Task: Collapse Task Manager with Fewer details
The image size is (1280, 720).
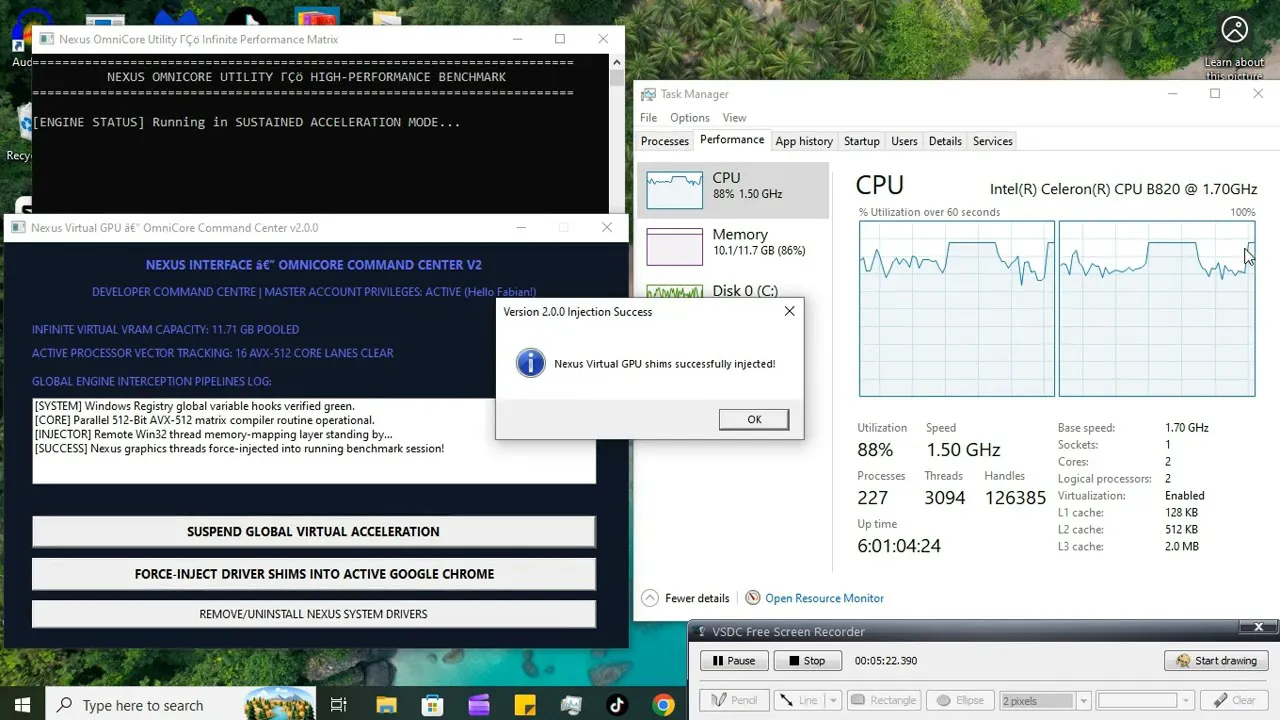Action: pos(686,598)
